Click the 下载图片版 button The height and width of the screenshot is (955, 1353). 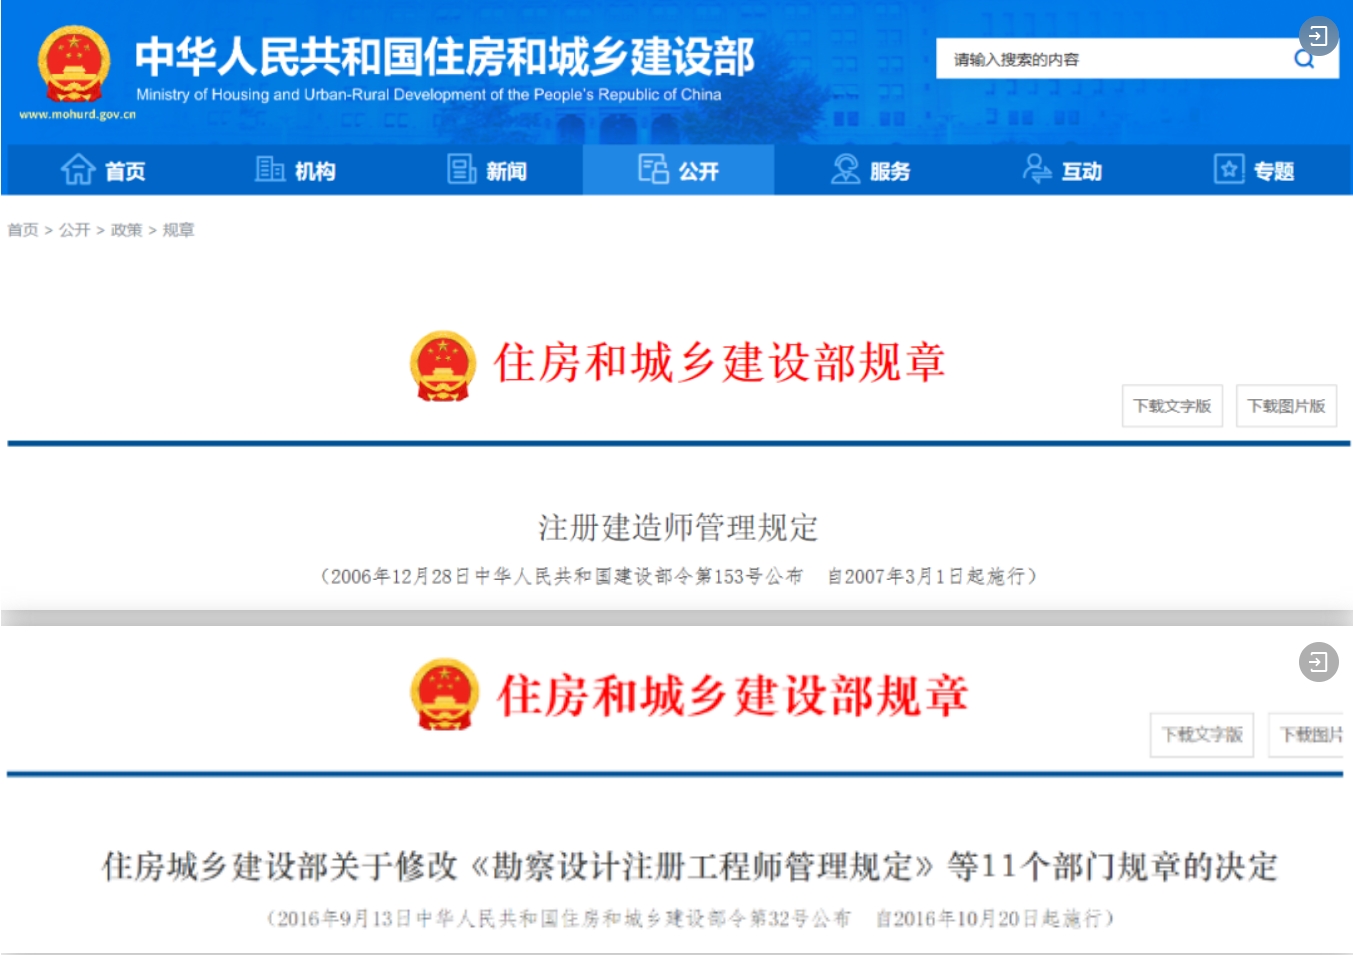tap(1286, 406)
